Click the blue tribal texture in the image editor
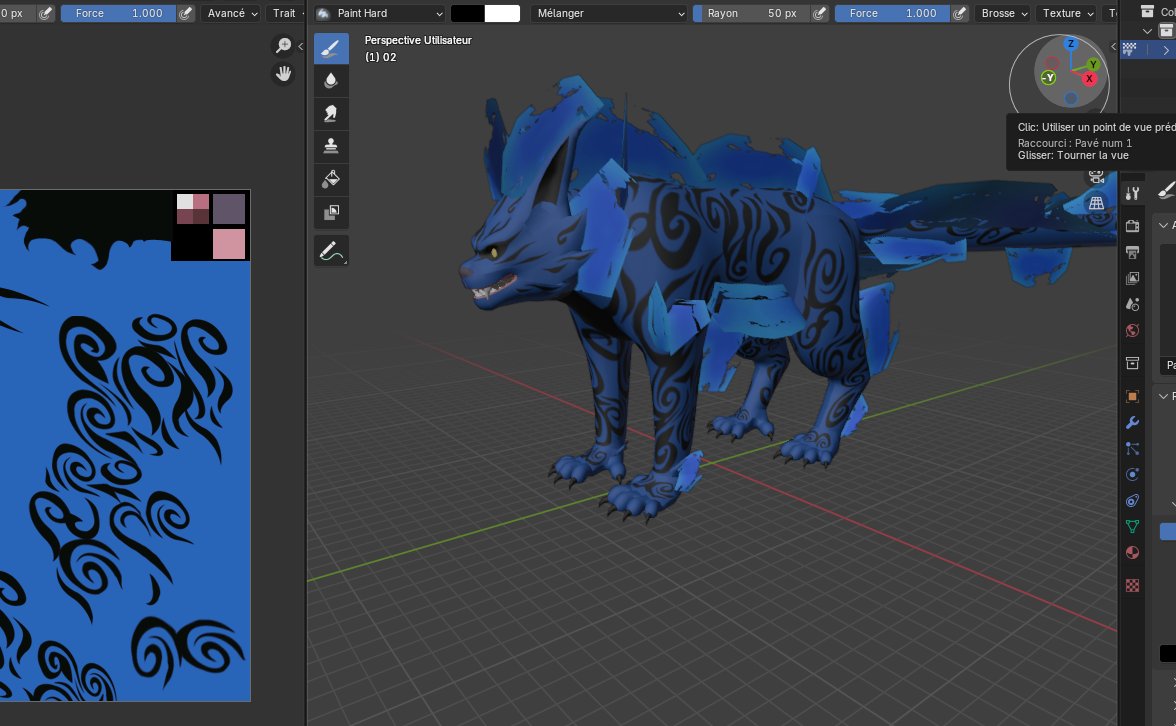Image resolution: width=1176 pixels, height=726 pixels. [x=125, y=446]
